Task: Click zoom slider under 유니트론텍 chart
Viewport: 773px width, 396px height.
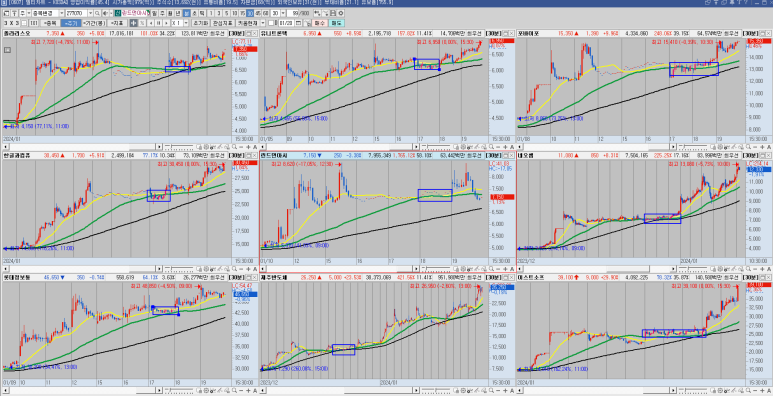Action: point(436,147)
